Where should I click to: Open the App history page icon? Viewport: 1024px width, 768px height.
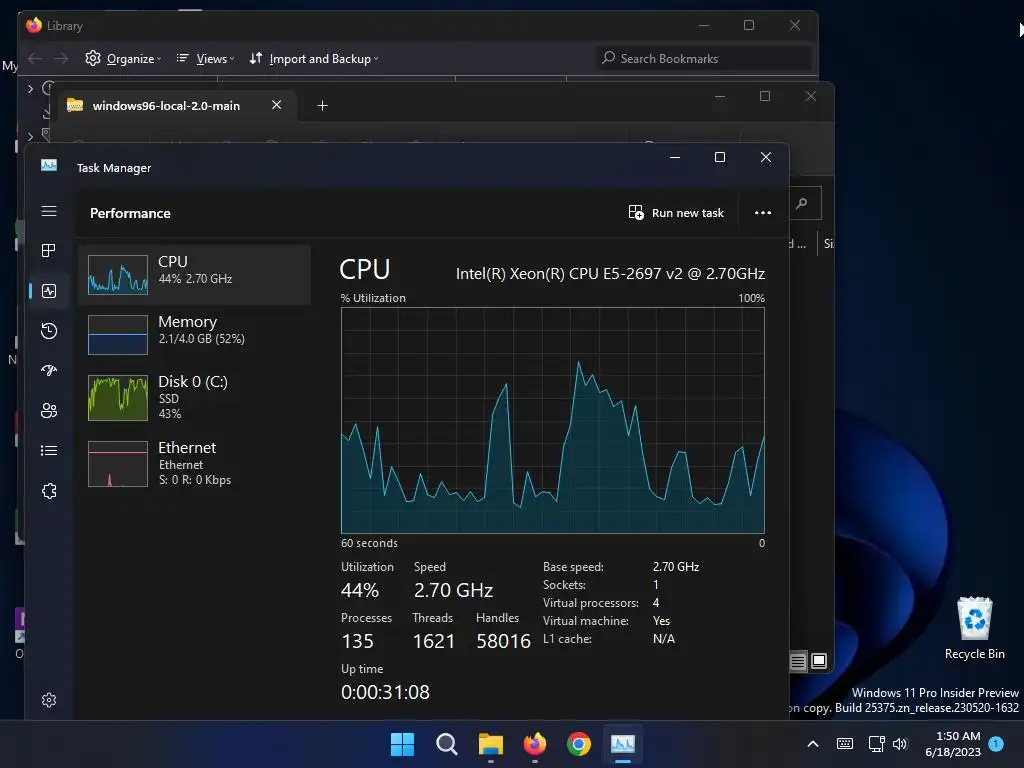click(x=49, y=331)
